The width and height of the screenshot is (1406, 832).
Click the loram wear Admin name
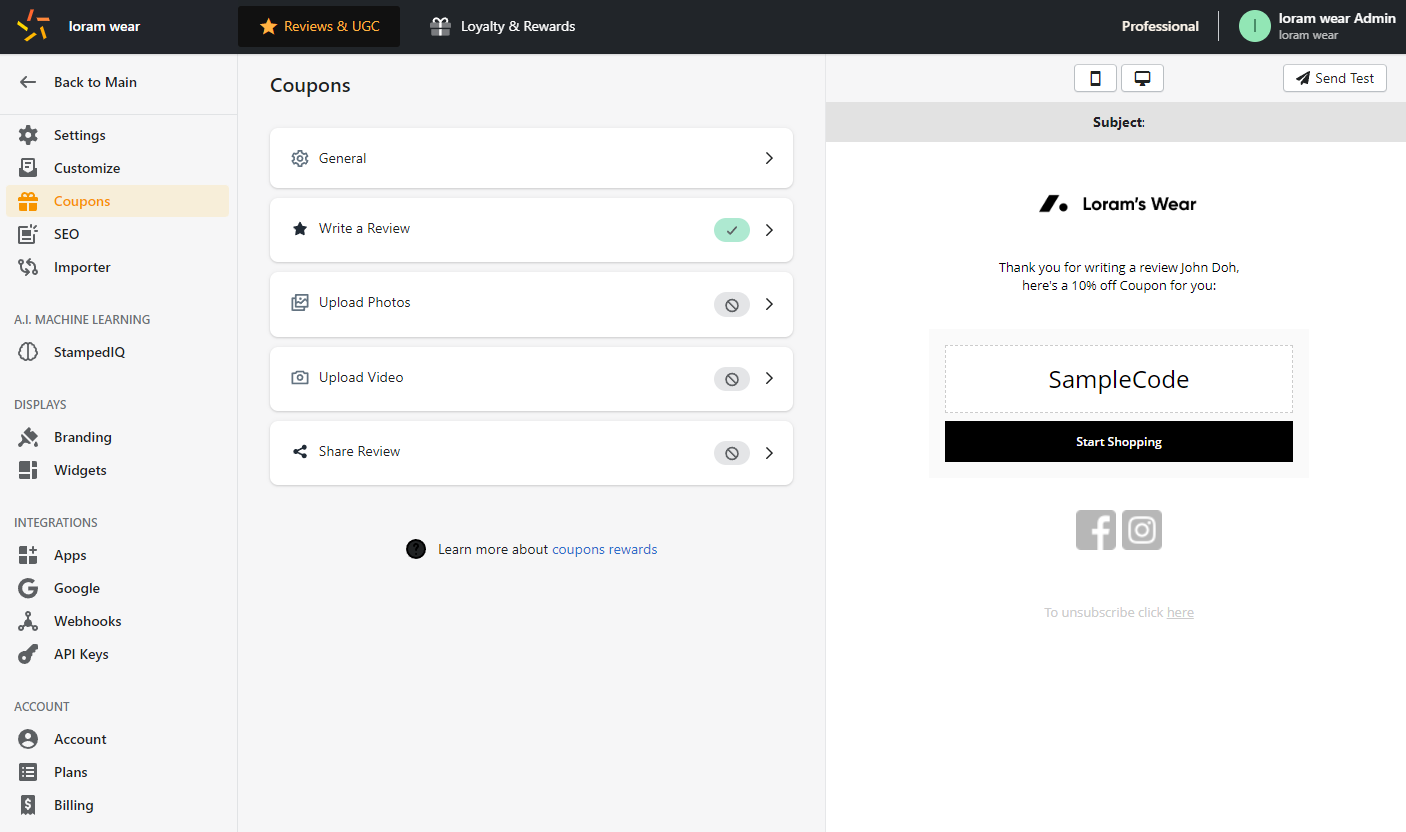(1337, 18)
